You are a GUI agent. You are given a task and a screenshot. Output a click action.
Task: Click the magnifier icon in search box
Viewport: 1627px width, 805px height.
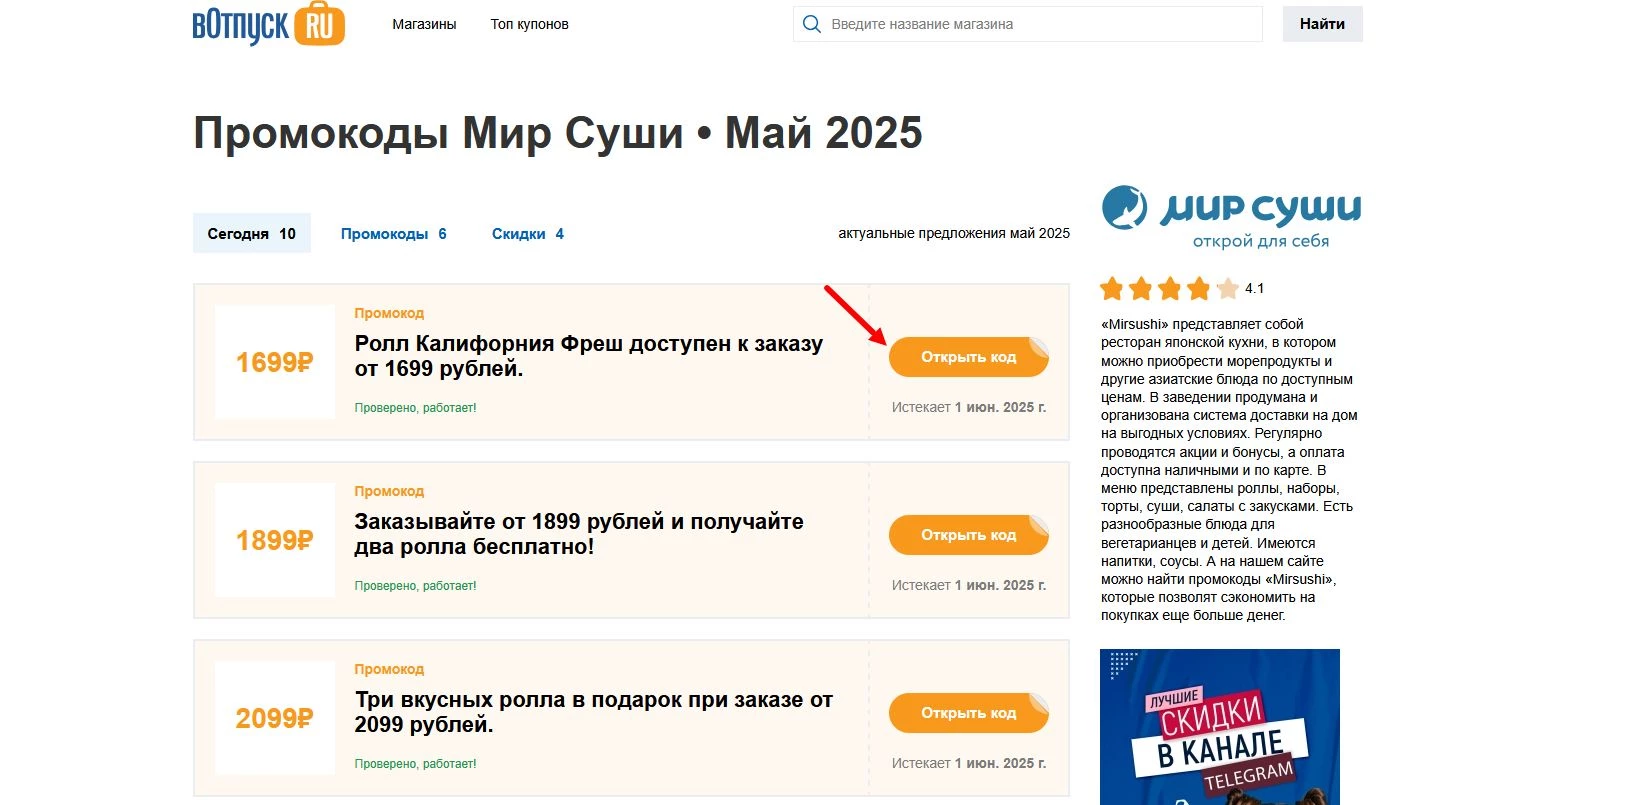[x=812, y=24]
